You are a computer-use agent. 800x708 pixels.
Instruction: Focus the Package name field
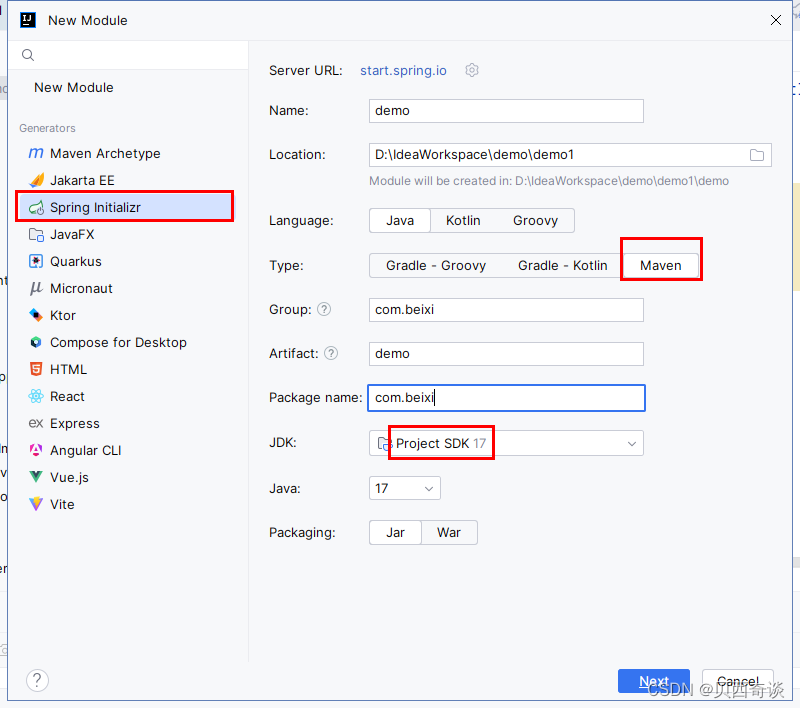coord(506,398)
